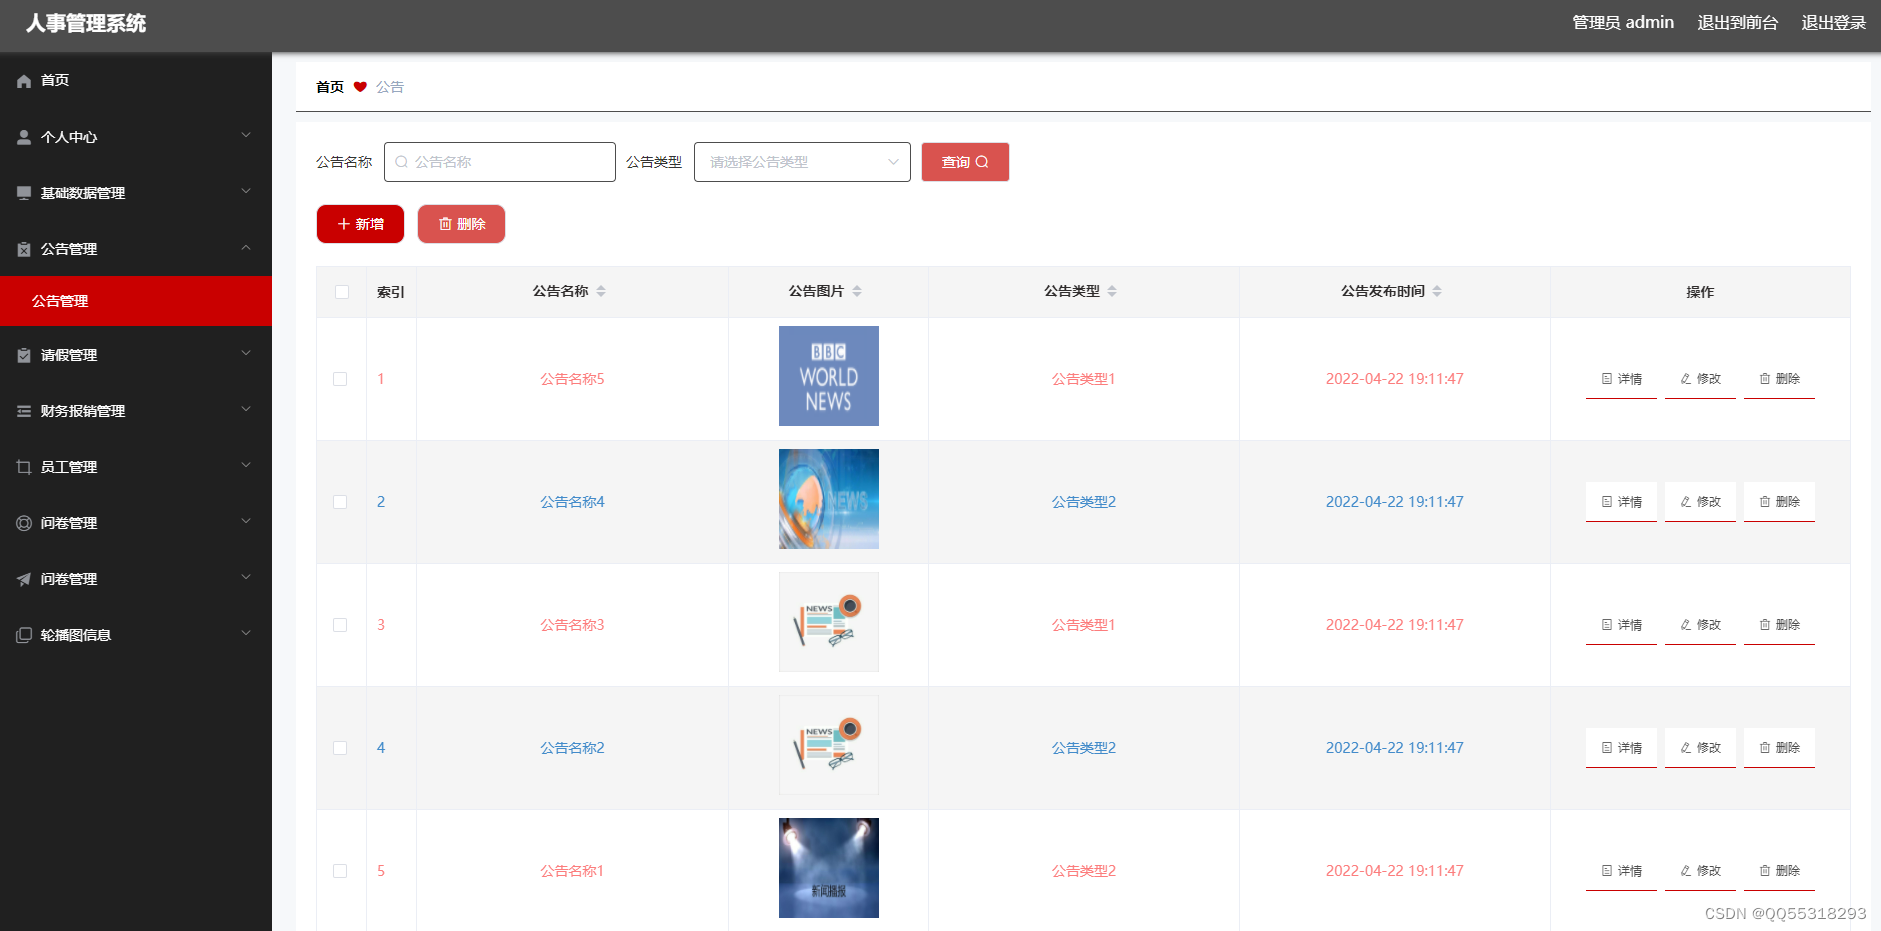Click the user icon next to 个人中心
Image resolution: width=1881 pixels, height=931 pixels.
(x=24, y=137)
